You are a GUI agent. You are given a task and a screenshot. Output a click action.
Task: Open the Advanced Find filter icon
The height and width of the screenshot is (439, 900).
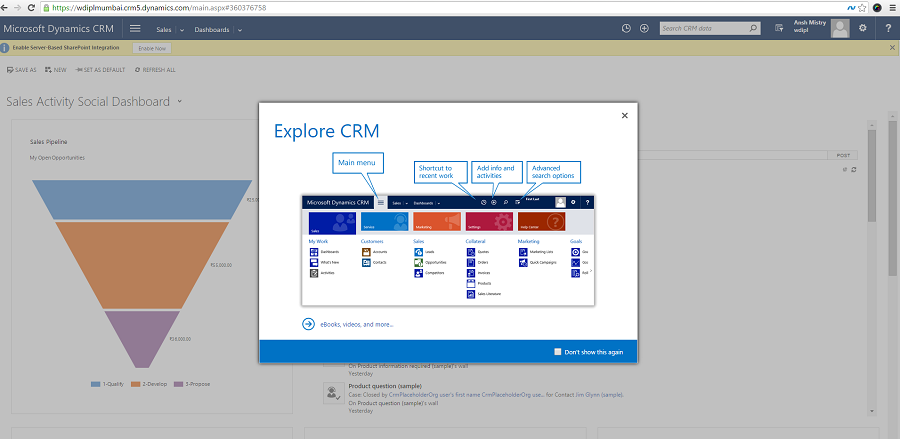[779, 28]
